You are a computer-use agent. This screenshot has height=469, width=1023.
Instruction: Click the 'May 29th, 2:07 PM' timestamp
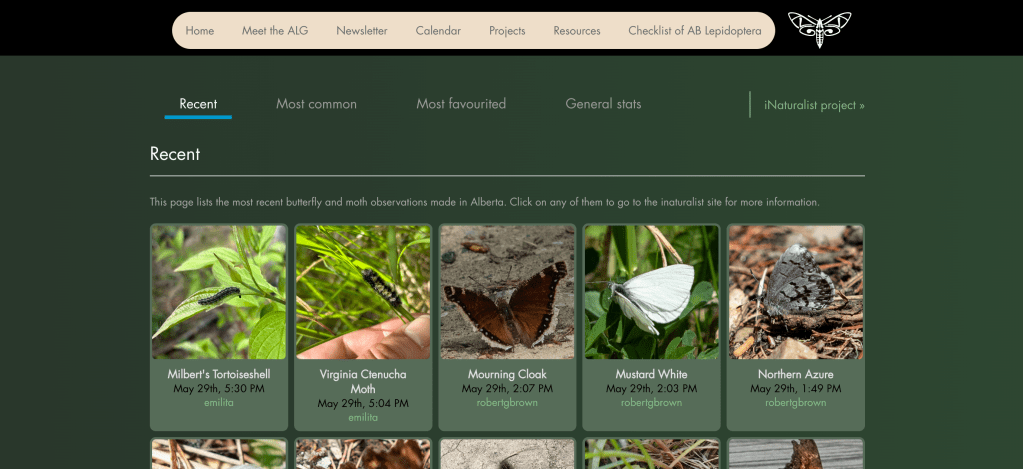pyautogui.click(x=508, y=389)
